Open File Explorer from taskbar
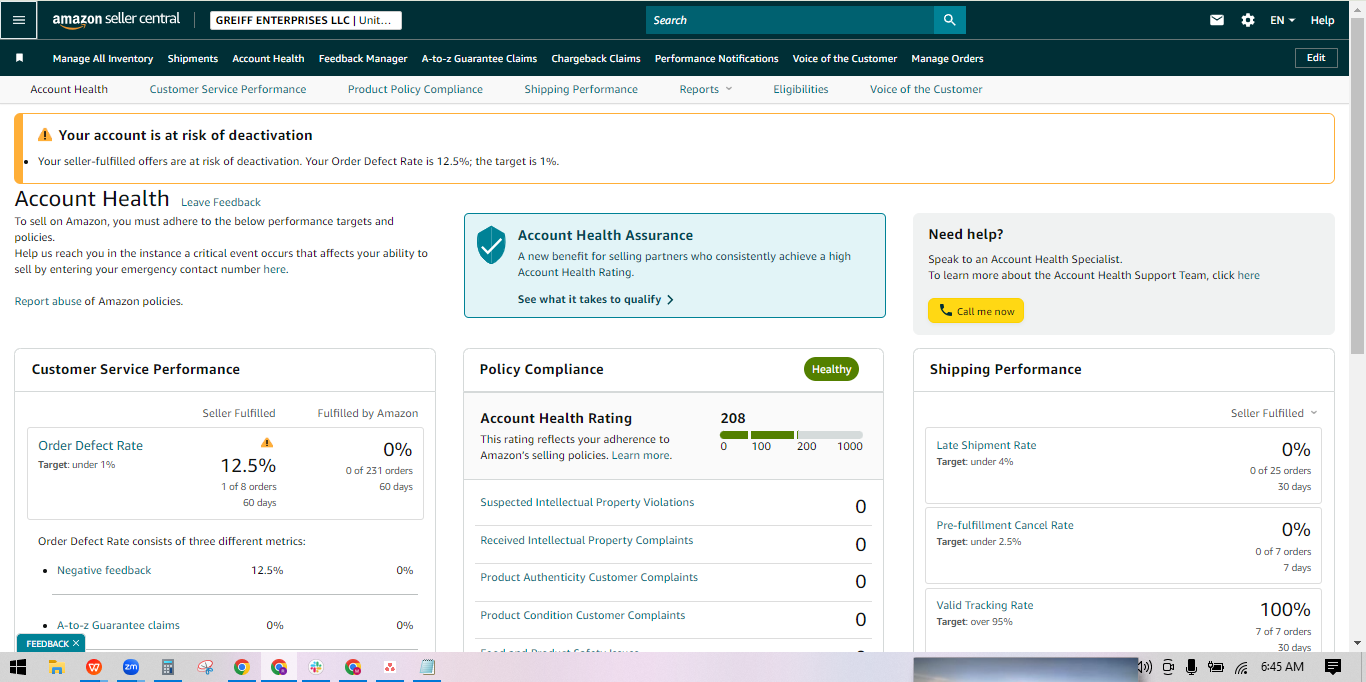The image size is (1366, 682). pos(56,667)
